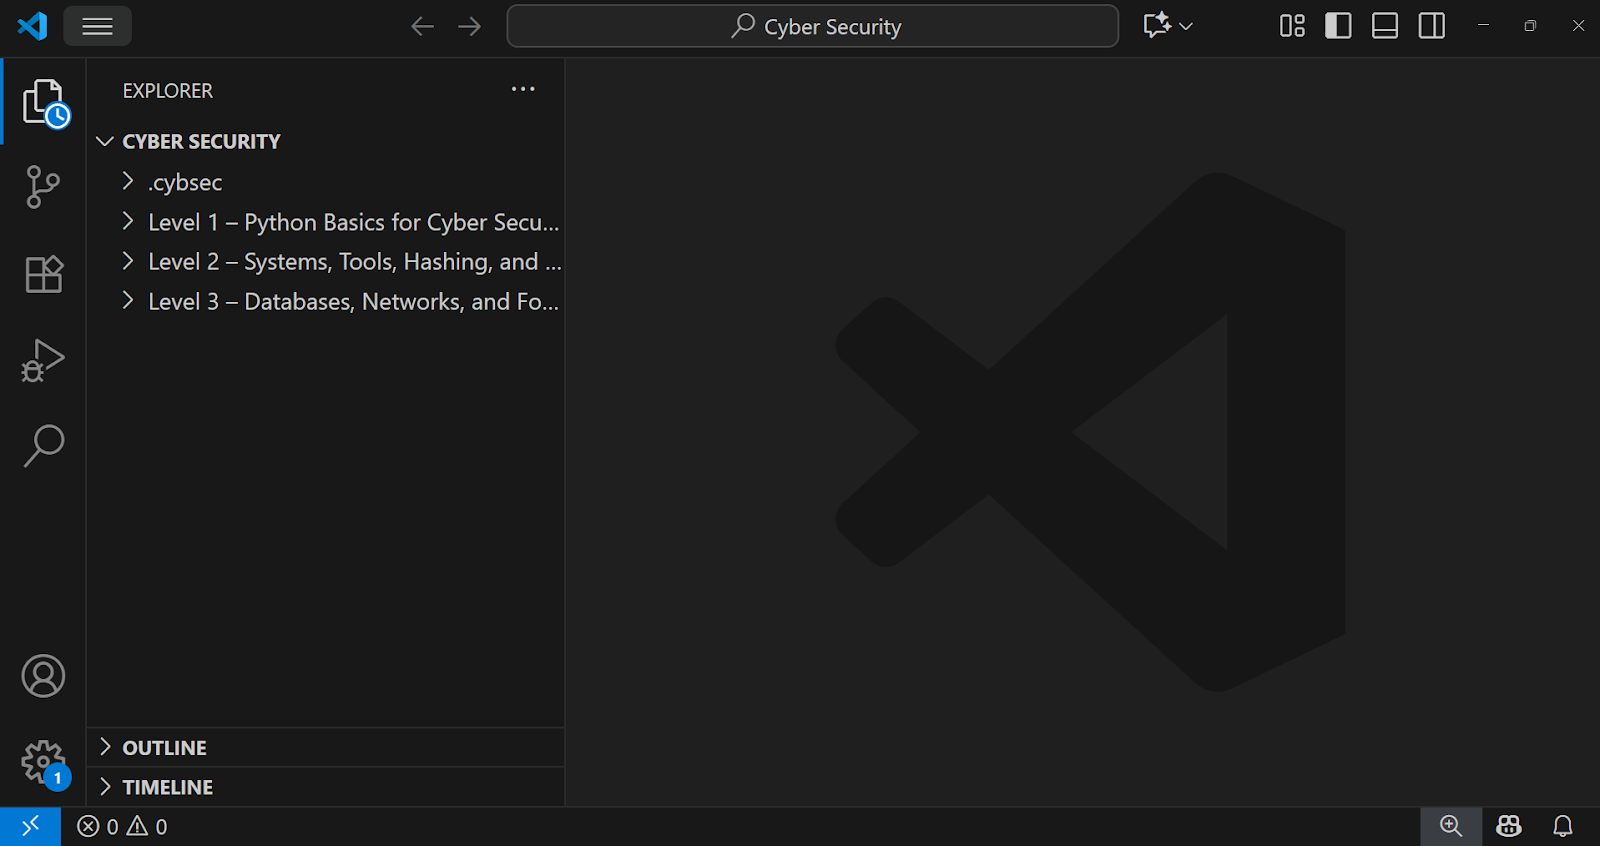Viewport: 1600px width, 846px height.
Task: Expand the OUTLINE section
Action: click(x=164, y=748)
